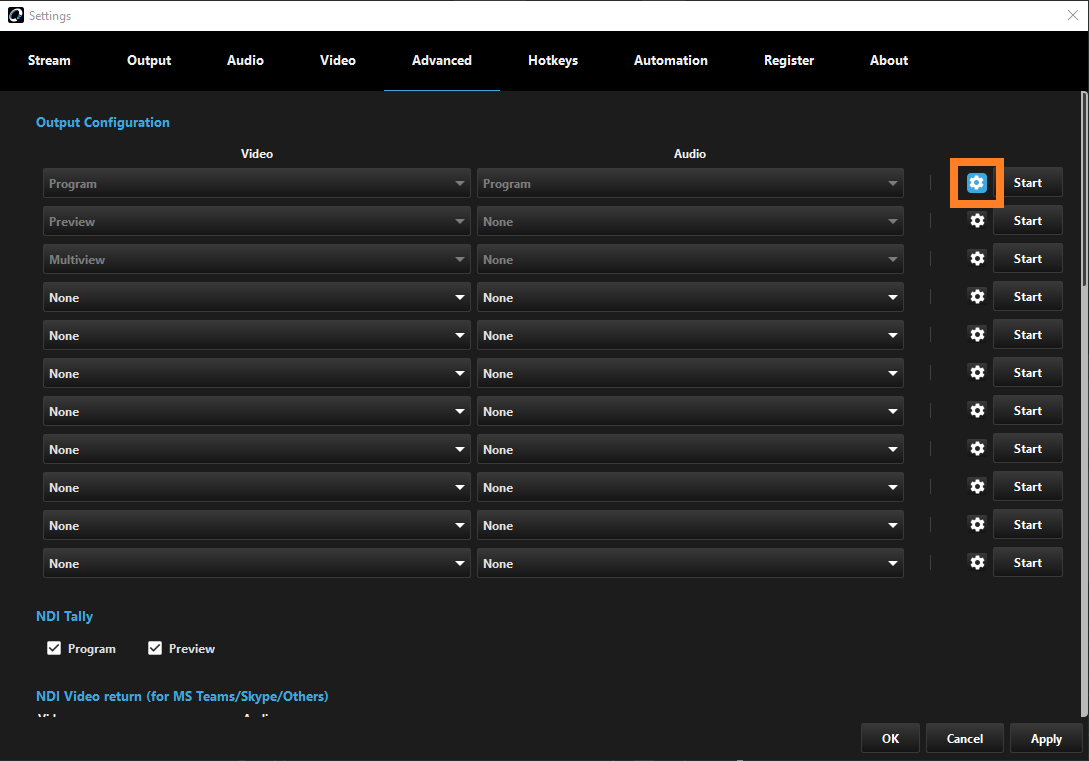Click gear icon on sixth output row
Viewport: 1089px width, 761px height.
click(x=977, y=373)
